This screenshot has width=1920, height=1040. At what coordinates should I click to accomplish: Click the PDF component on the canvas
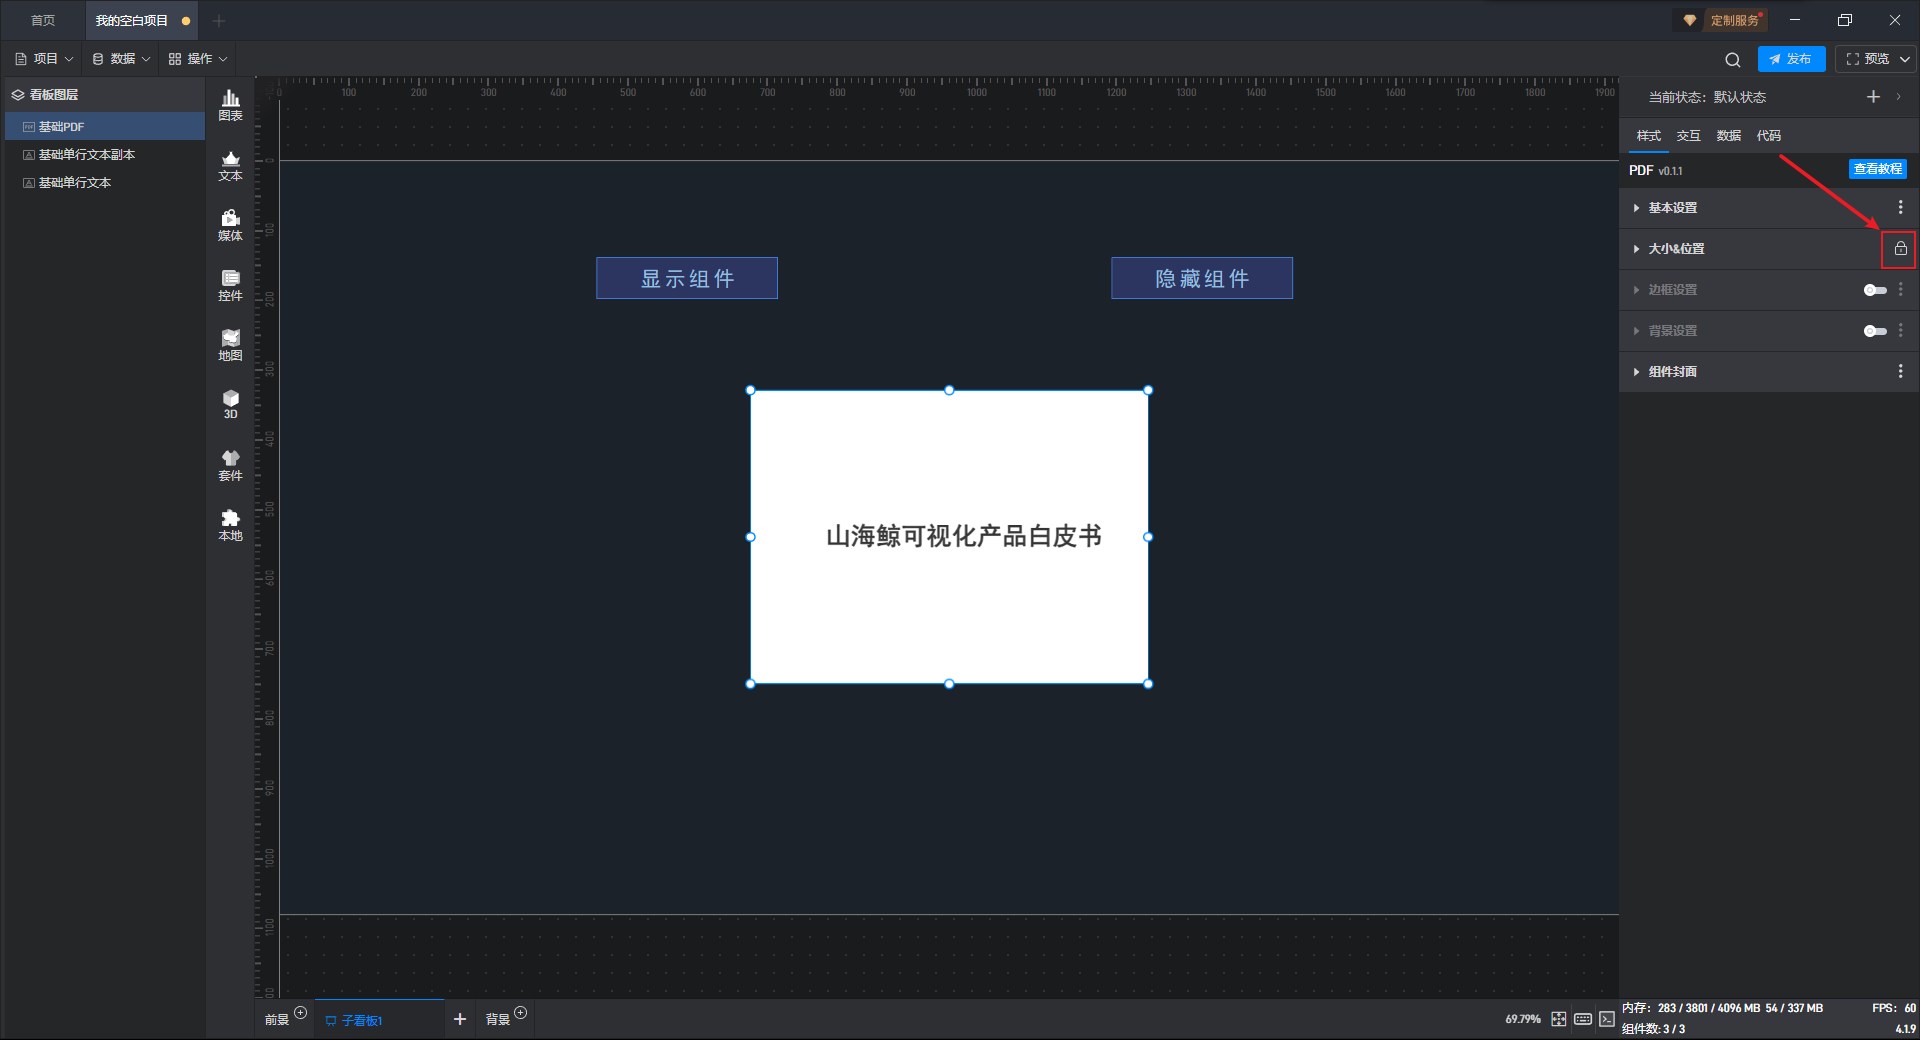pos(949,537)
